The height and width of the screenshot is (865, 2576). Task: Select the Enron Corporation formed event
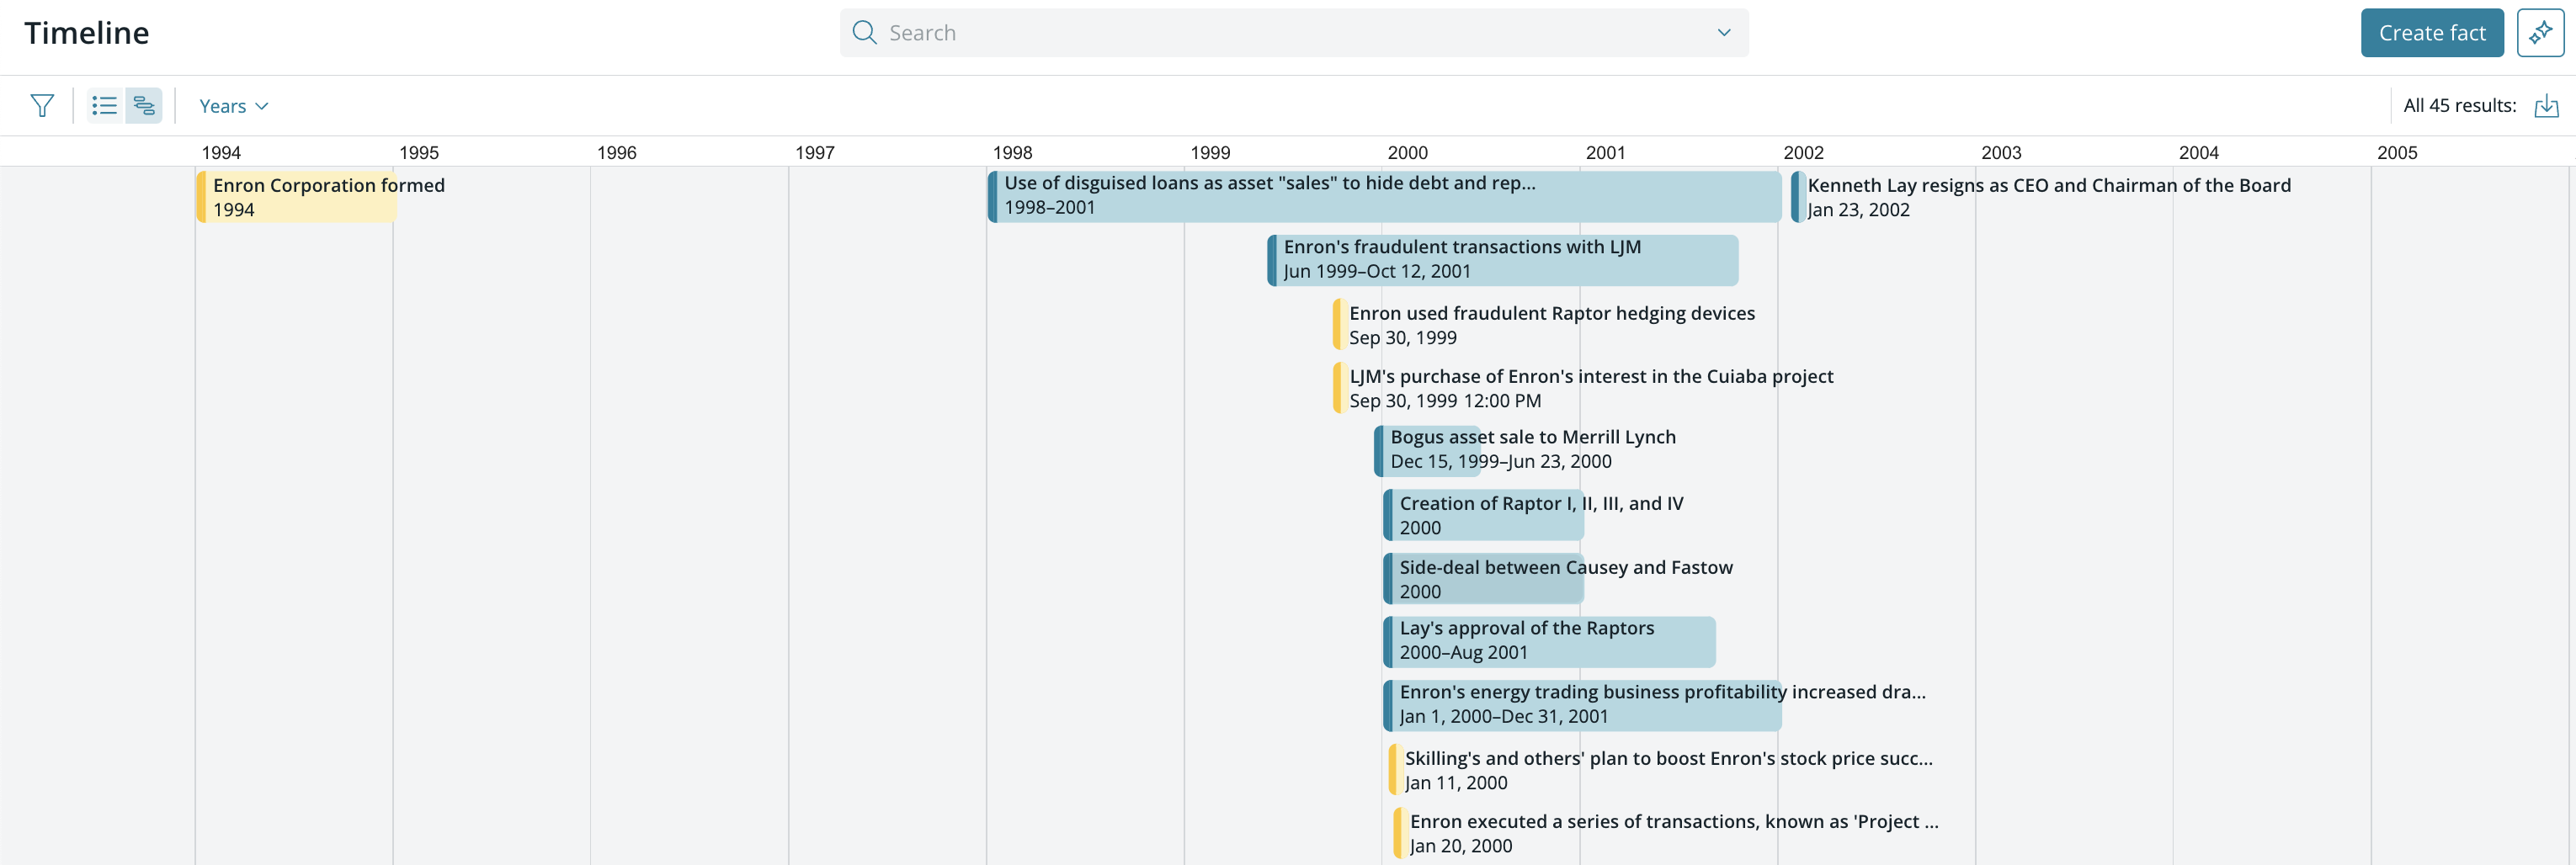point(297,197)
